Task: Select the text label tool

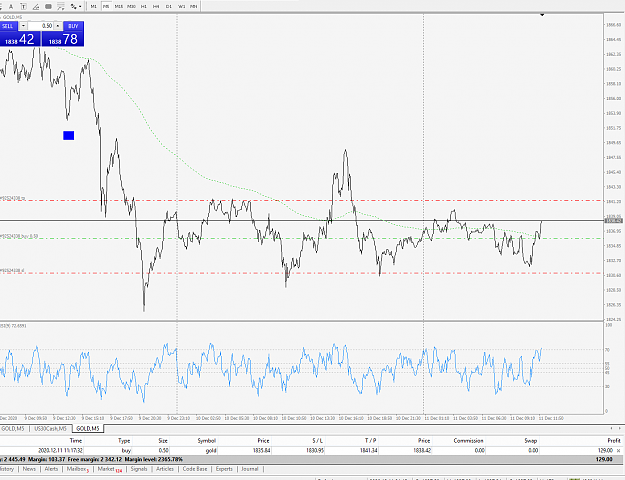Action: (24, 6)
